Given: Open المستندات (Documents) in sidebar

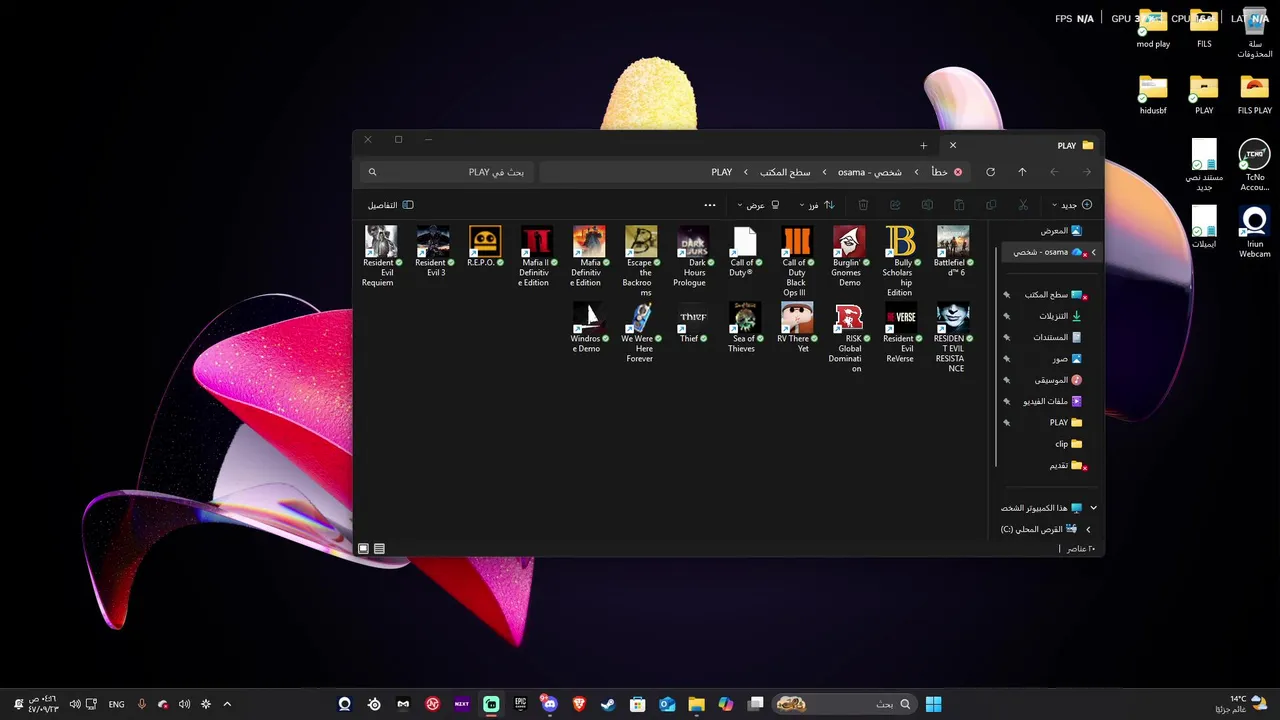Looking at the screenshot, I should pos(1057,337).
